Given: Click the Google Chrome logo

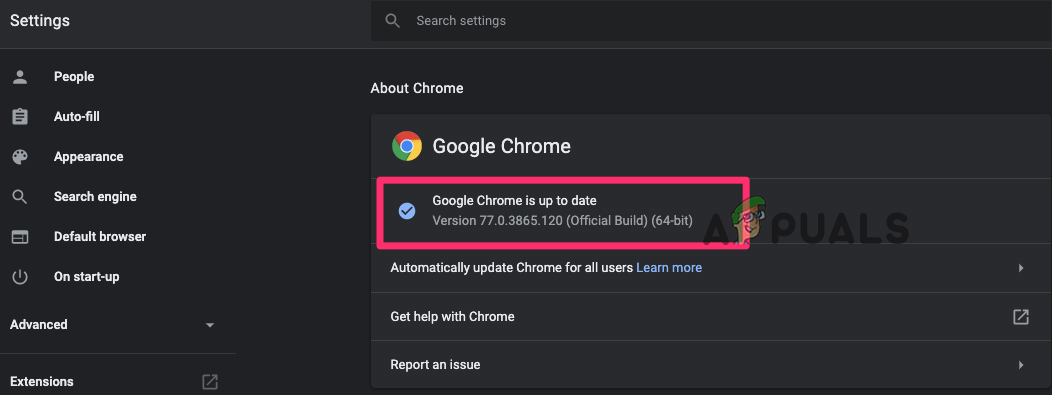Looking at the screenshot, I should tap(407, 146).
